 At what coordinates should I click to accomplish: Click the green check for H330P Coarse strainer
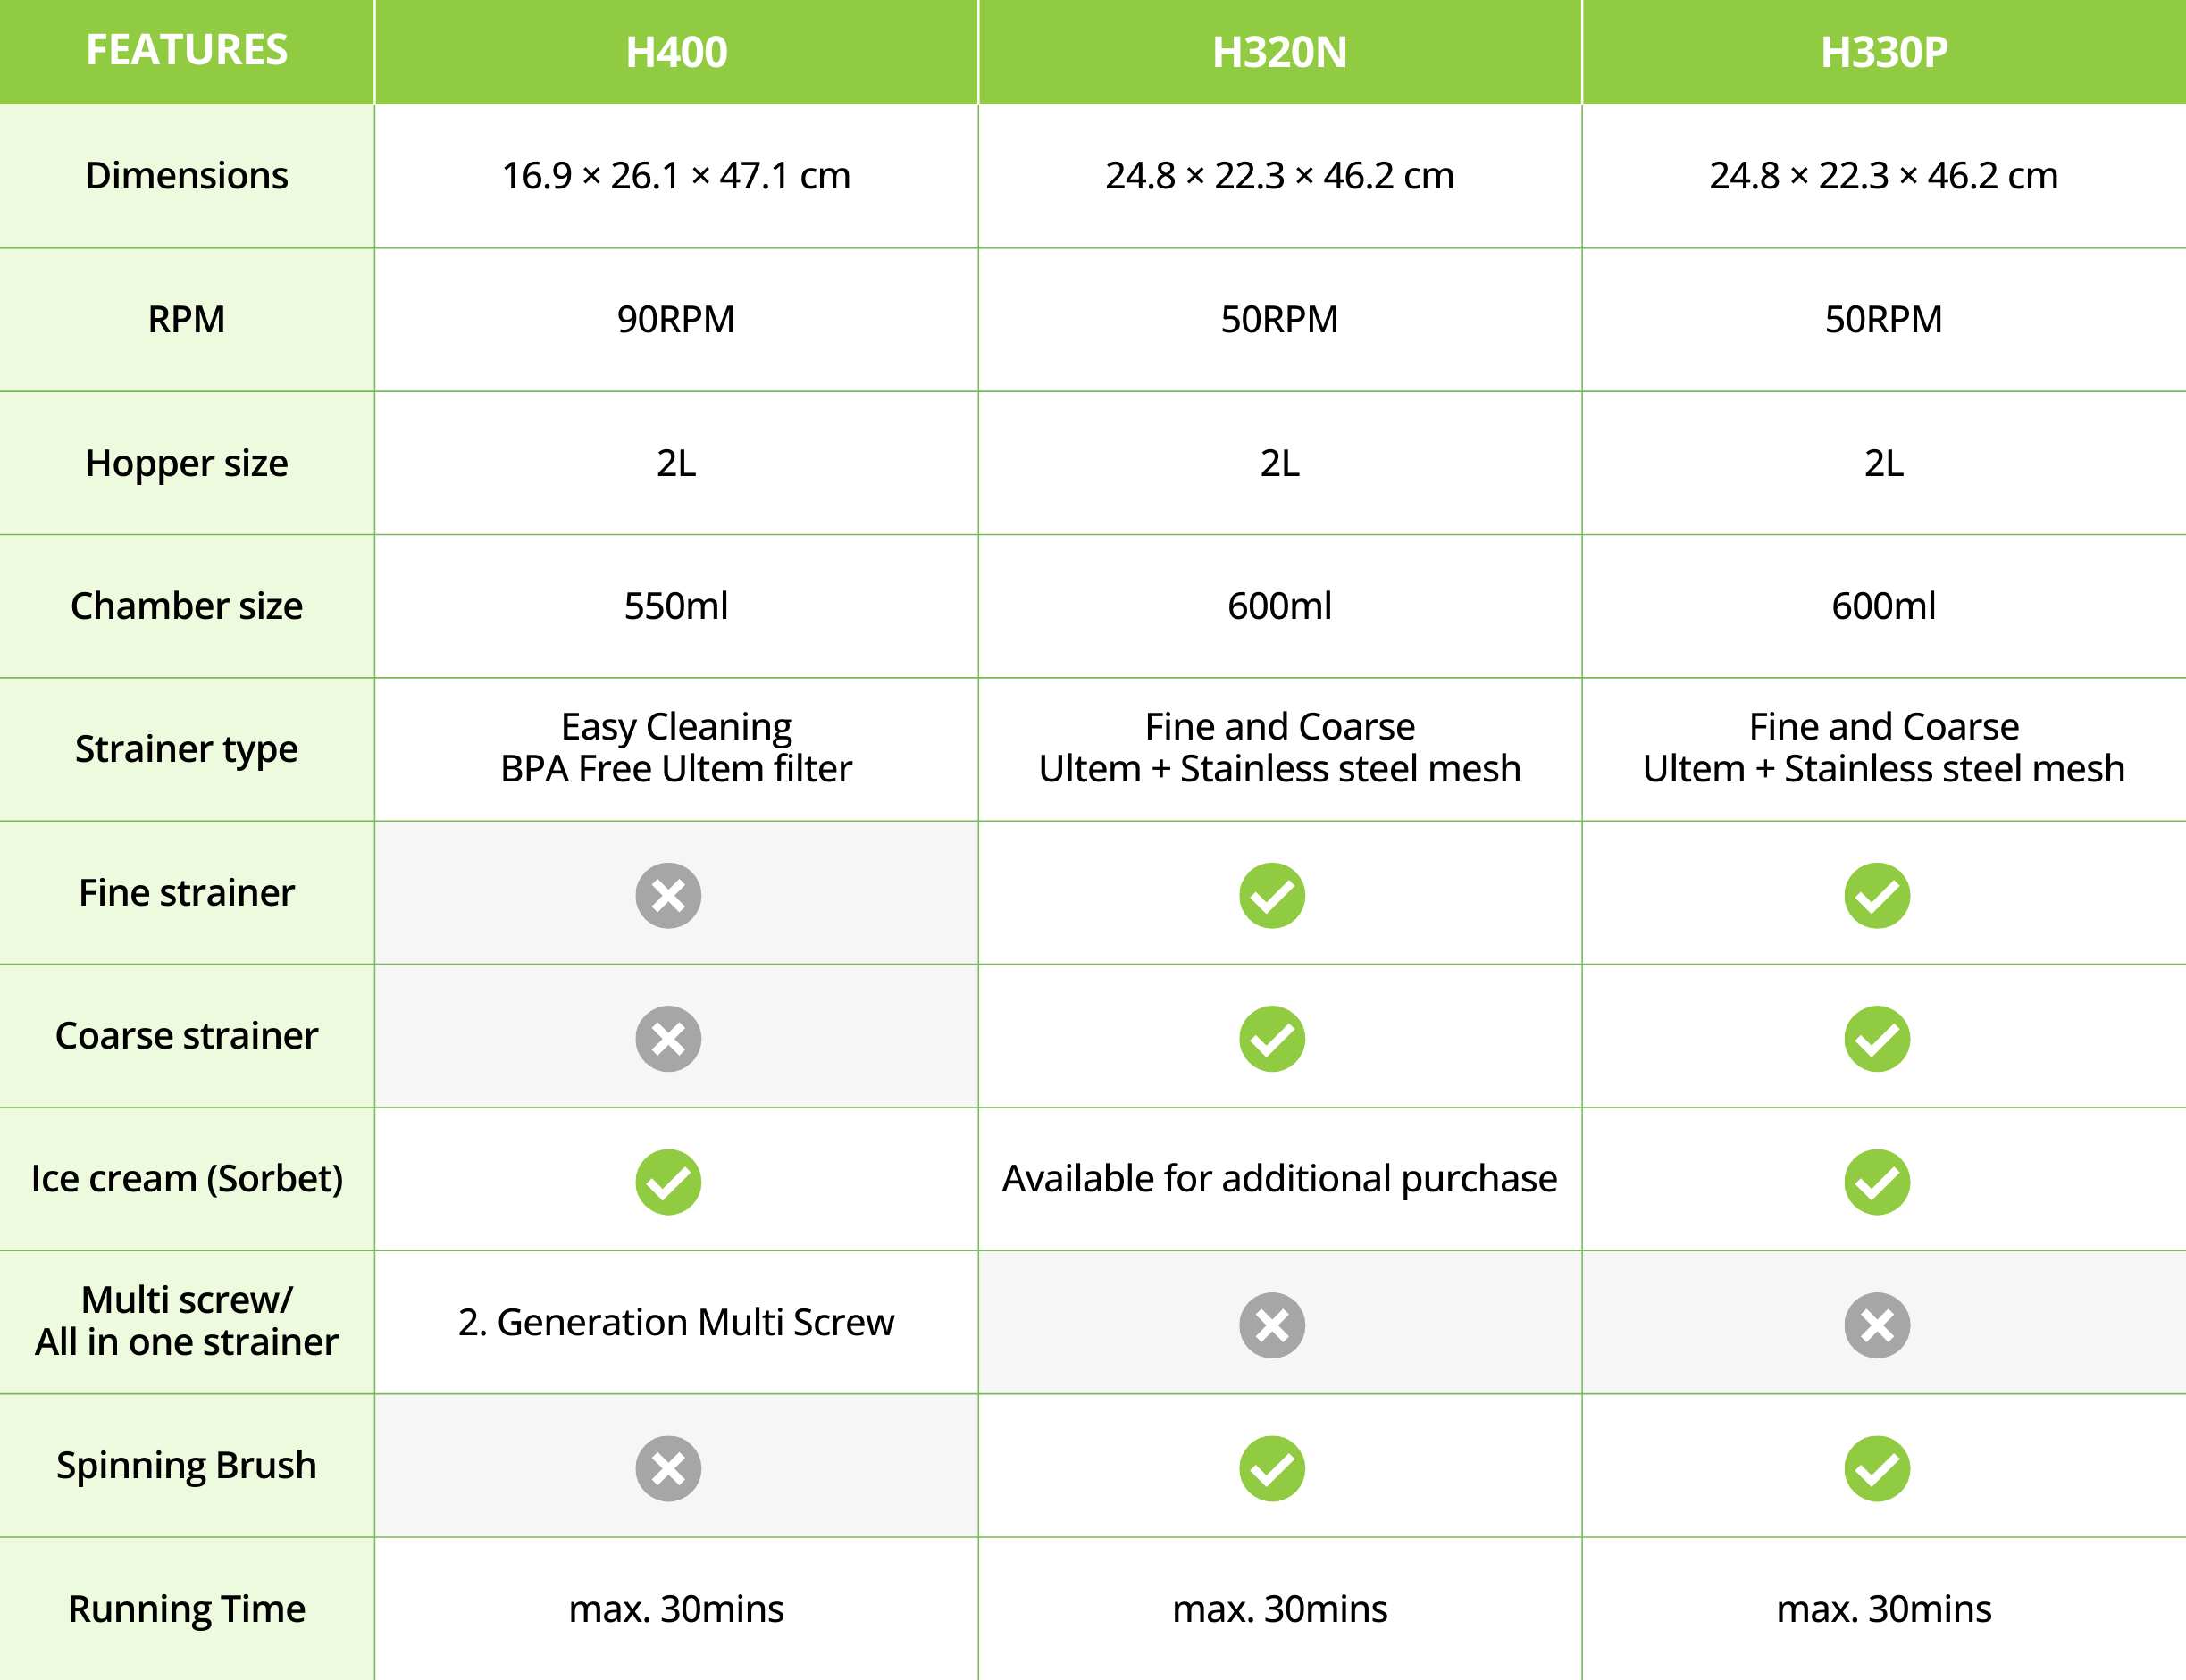click(x=1877, y=1038)
